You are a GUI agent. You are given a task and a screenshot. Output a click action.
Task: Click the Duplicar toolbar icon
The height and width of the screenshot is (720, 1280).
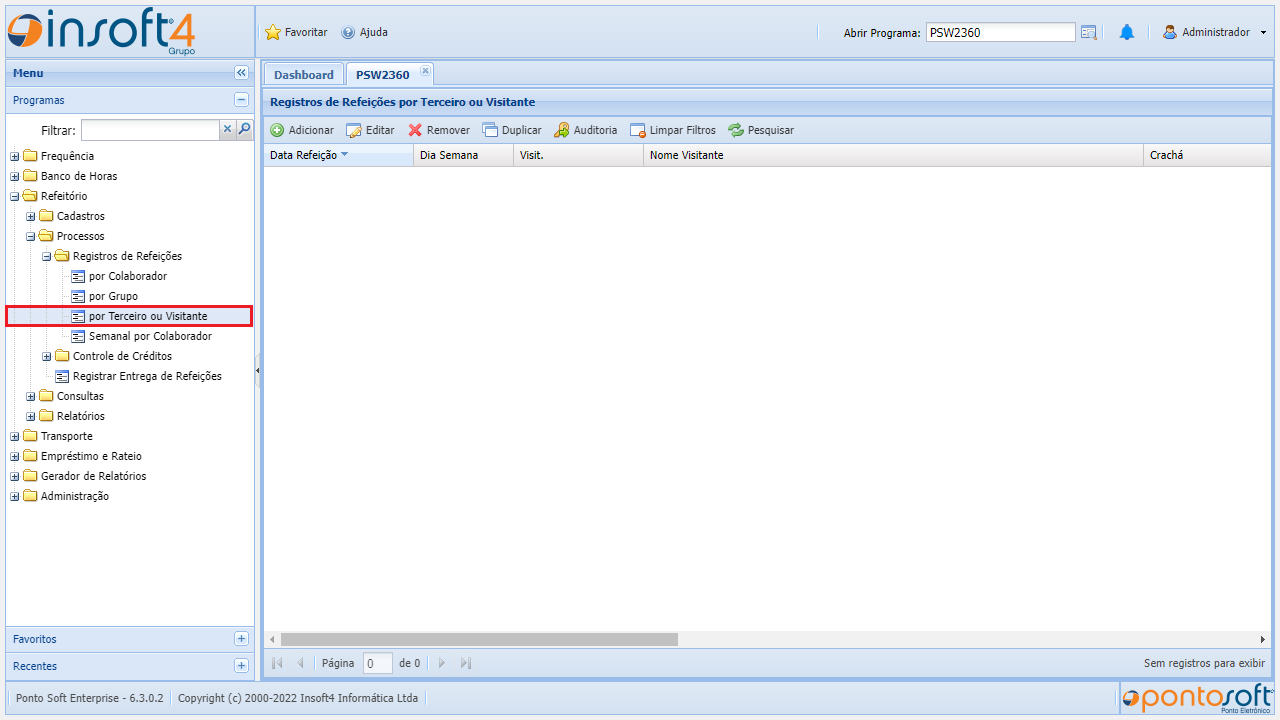[490, 130]
